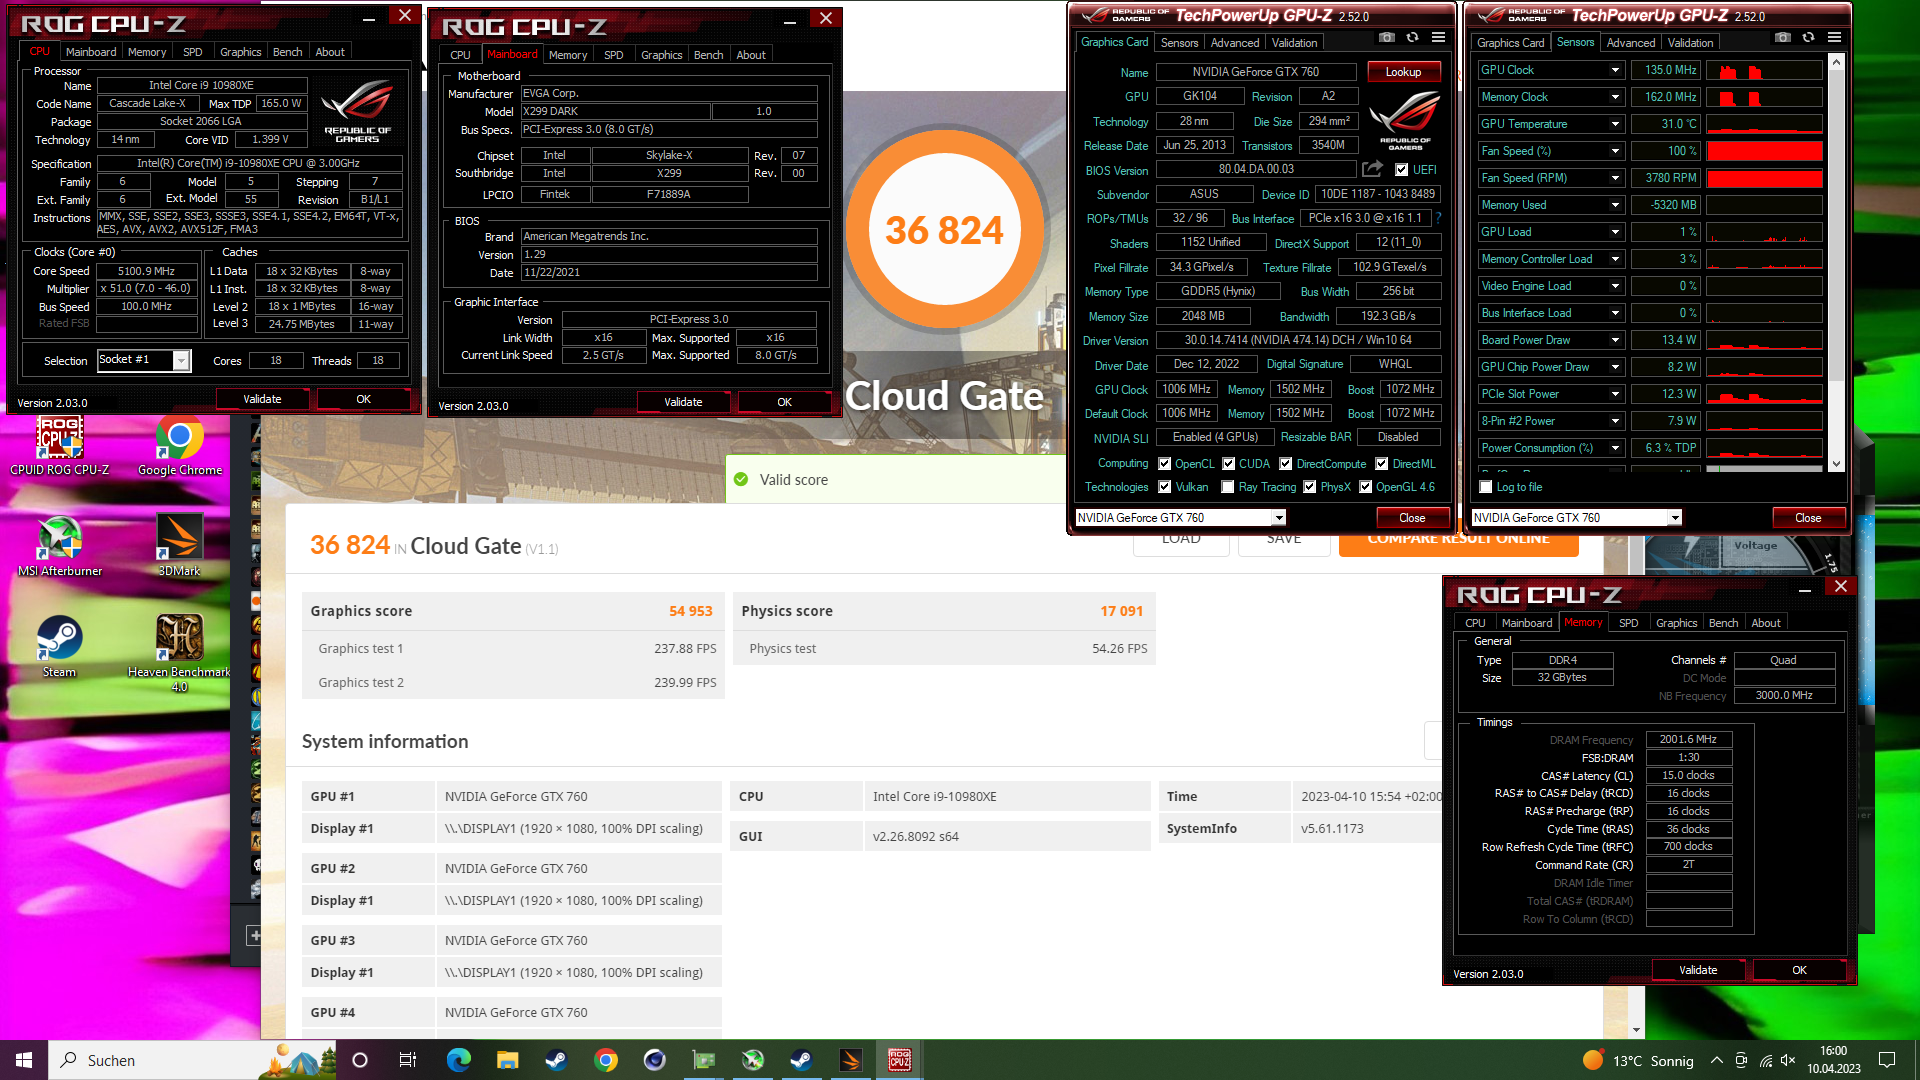The width and height of the screenshot is (1920, 1080).
Task: Toggle the OpenCL checkbox
Action: pyautogui.click(x=1164, y=464)
